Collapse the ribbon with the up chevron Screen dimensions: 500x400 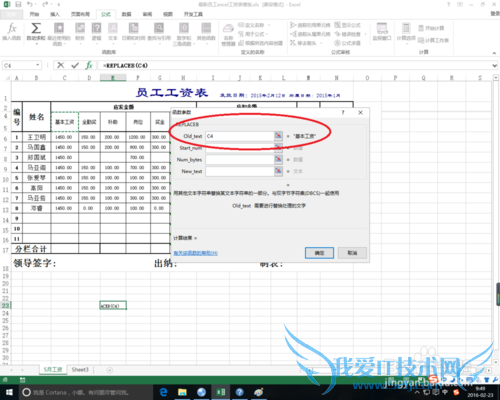point(494,53)
